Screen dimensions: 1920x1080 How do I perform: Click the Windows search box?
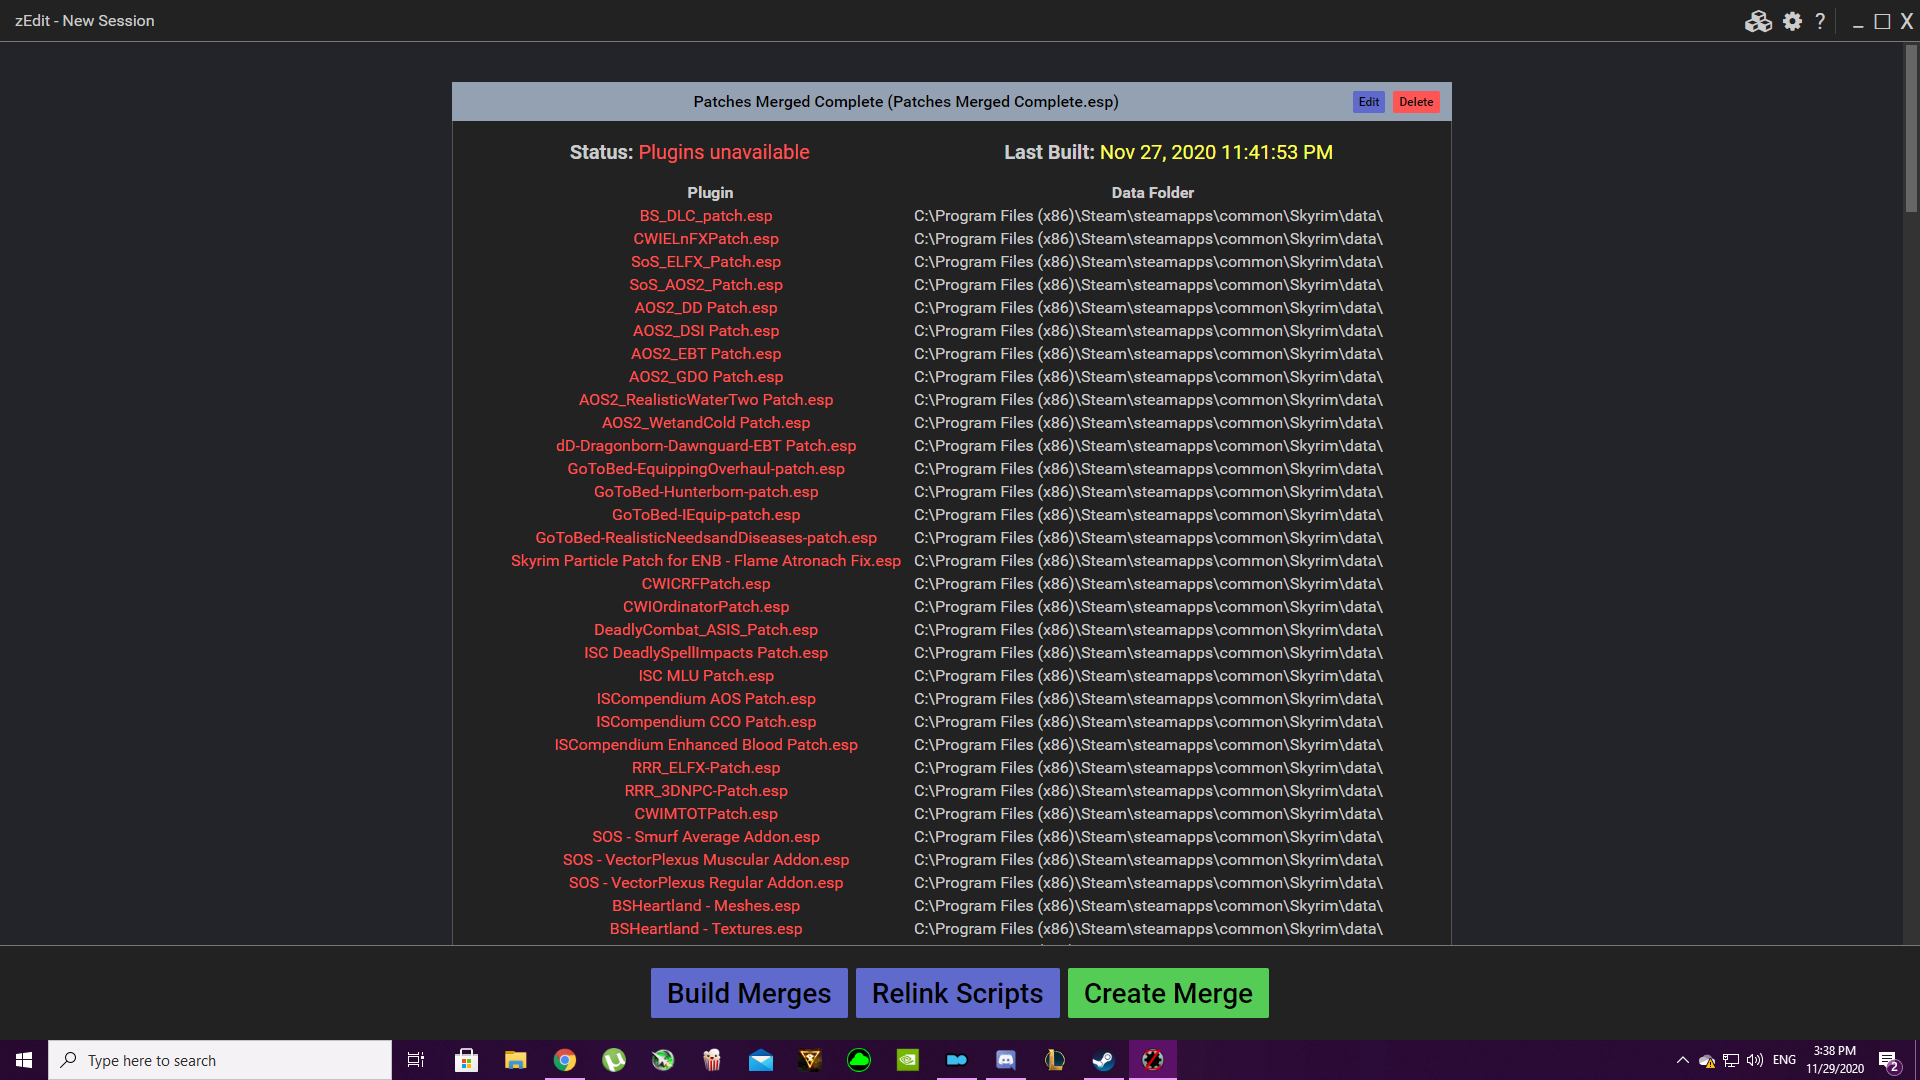220,1060
